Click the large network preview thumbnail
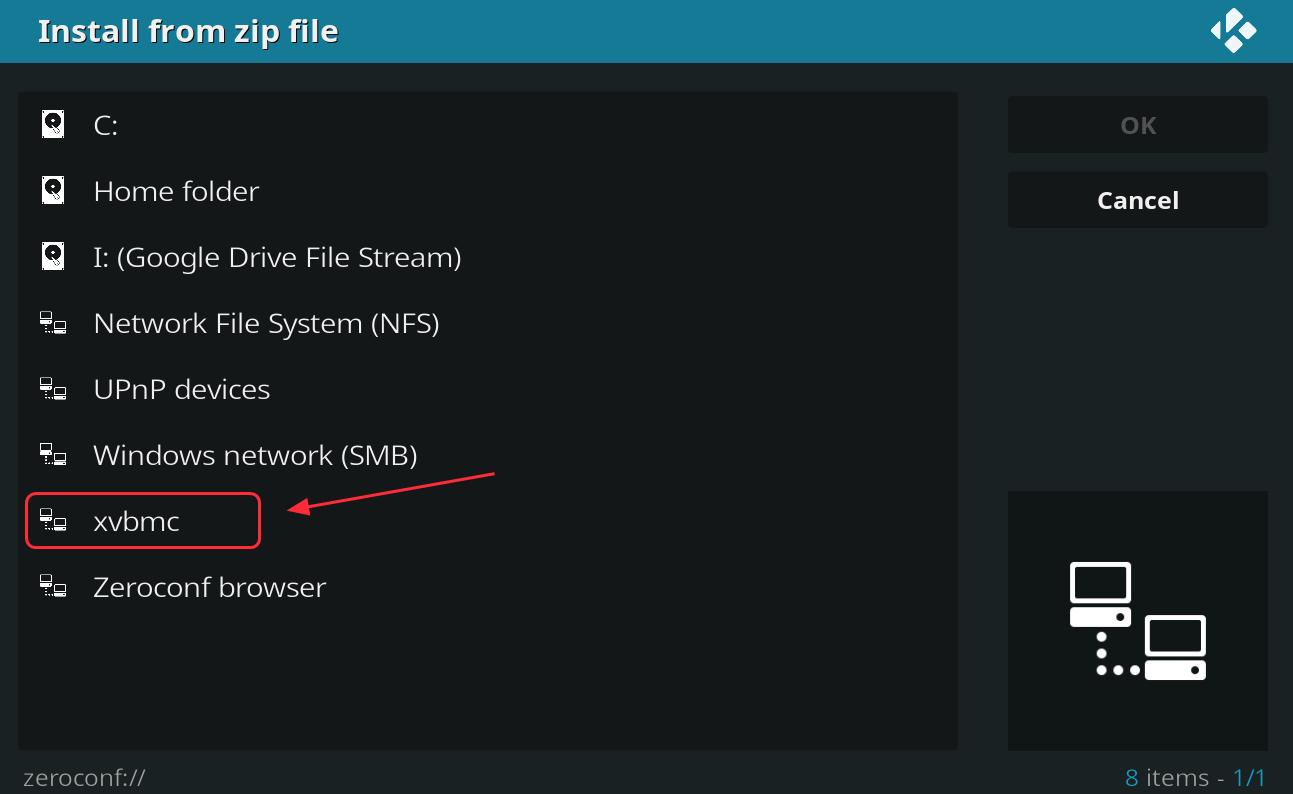1293x794 pixels. click(1138, 621)
